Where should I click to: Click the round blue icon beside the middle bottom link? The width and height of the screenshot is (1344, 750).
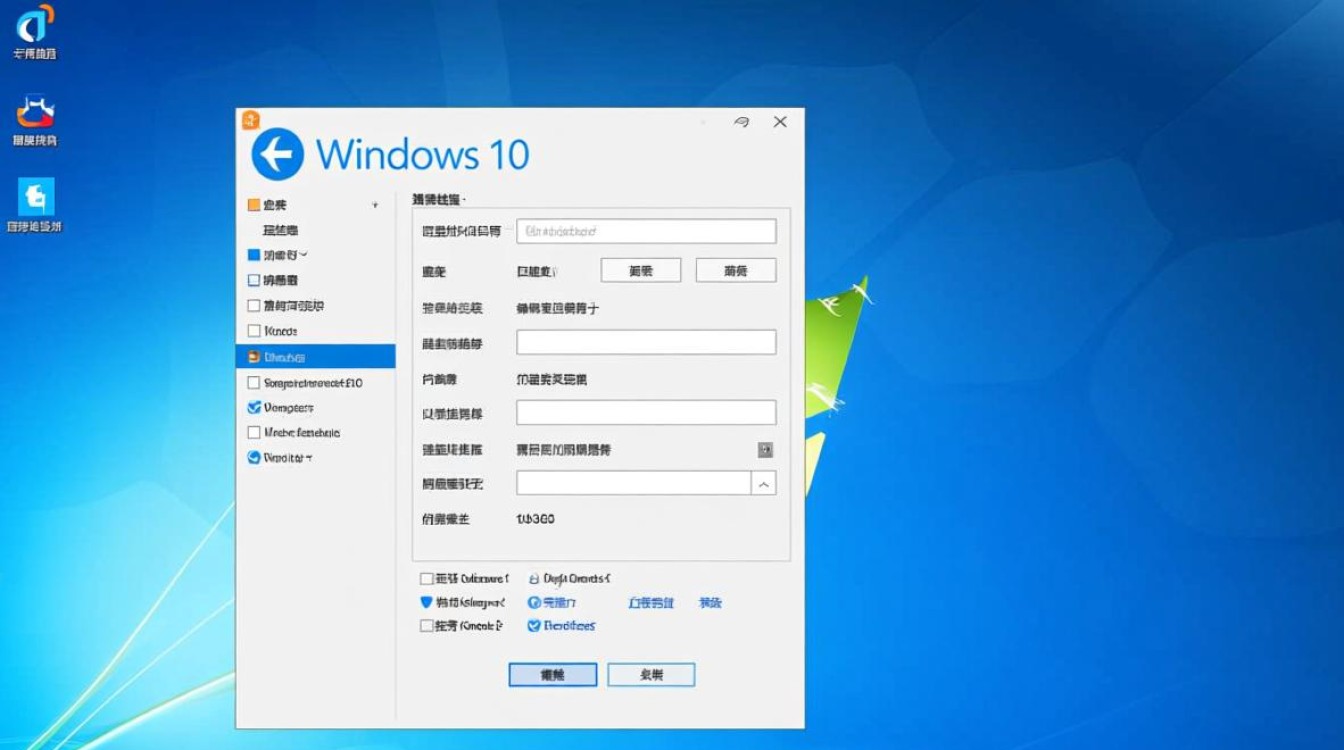pyautogui.click(x=532, y=602)
